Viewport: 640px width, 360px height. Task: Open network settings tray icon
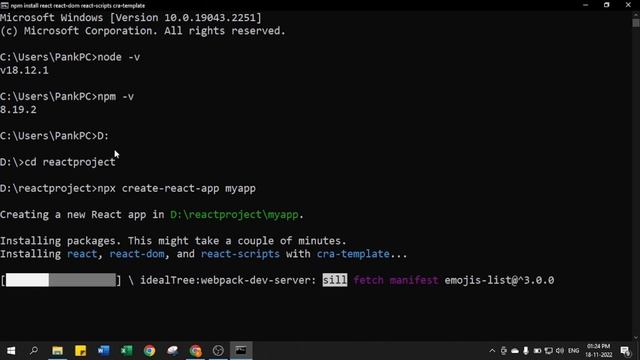pyautogui.click(x=549, y=351)
